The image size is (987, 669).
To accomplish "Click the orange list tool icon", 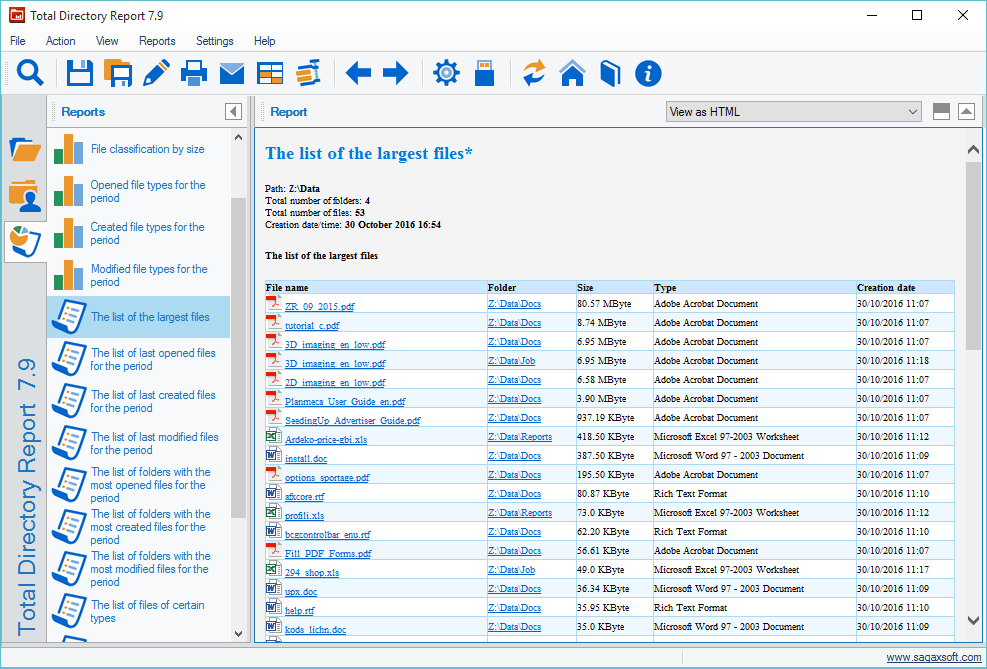I will [308, 73].
